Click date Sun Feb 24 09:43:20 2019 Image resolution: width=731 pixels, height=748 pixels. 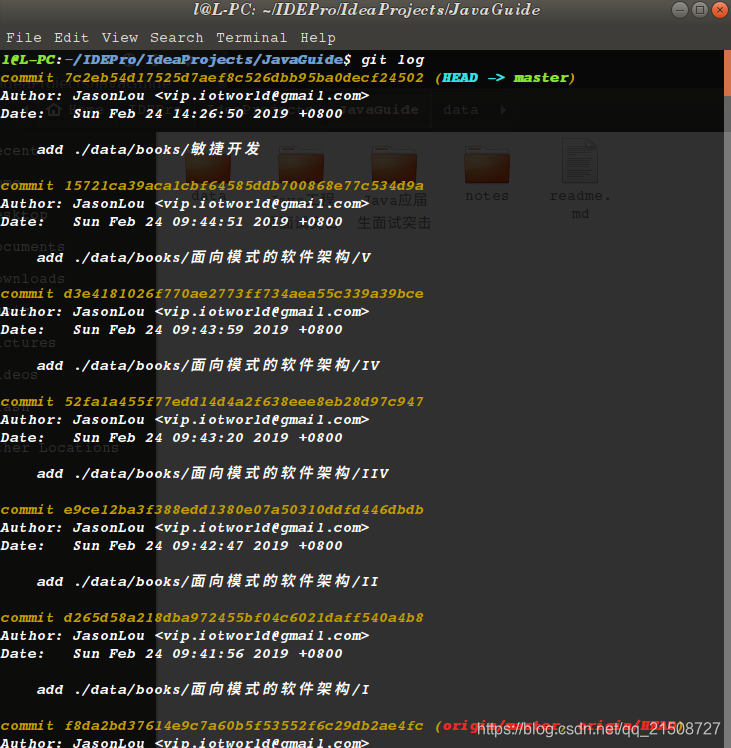pyautogui.click(x=181, y=438)
